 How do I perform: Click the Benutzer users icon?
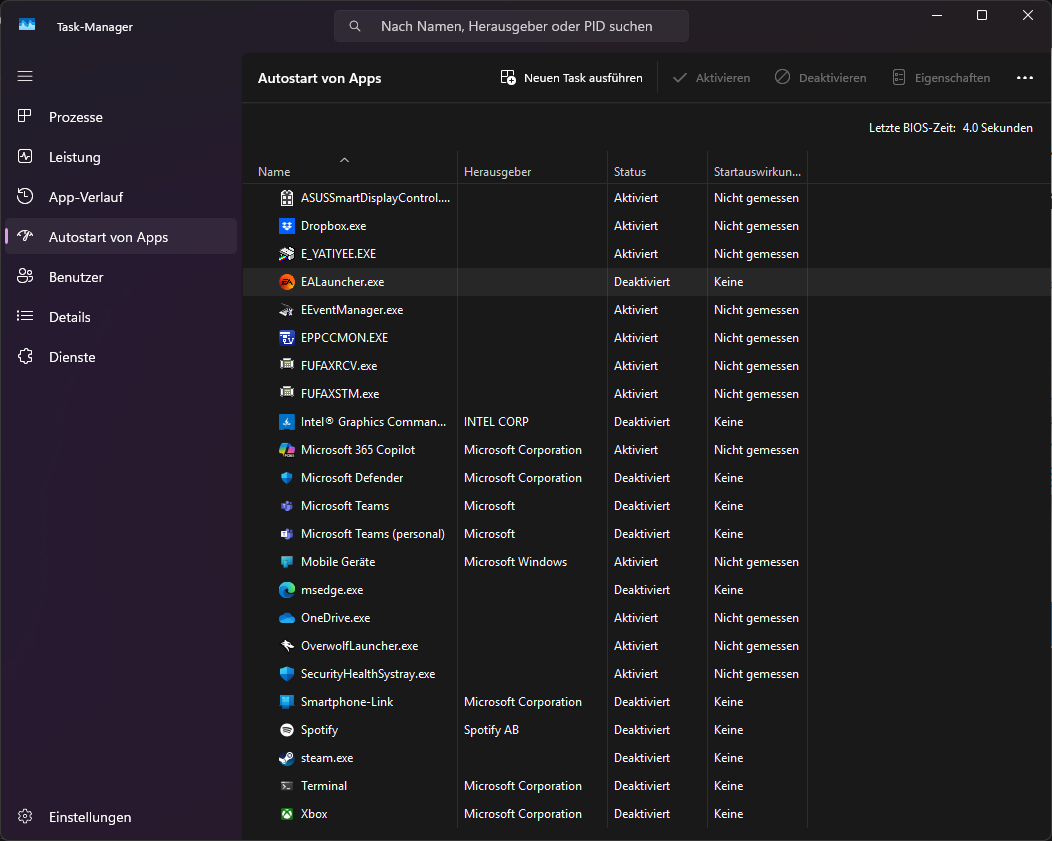tap(25, 276)
